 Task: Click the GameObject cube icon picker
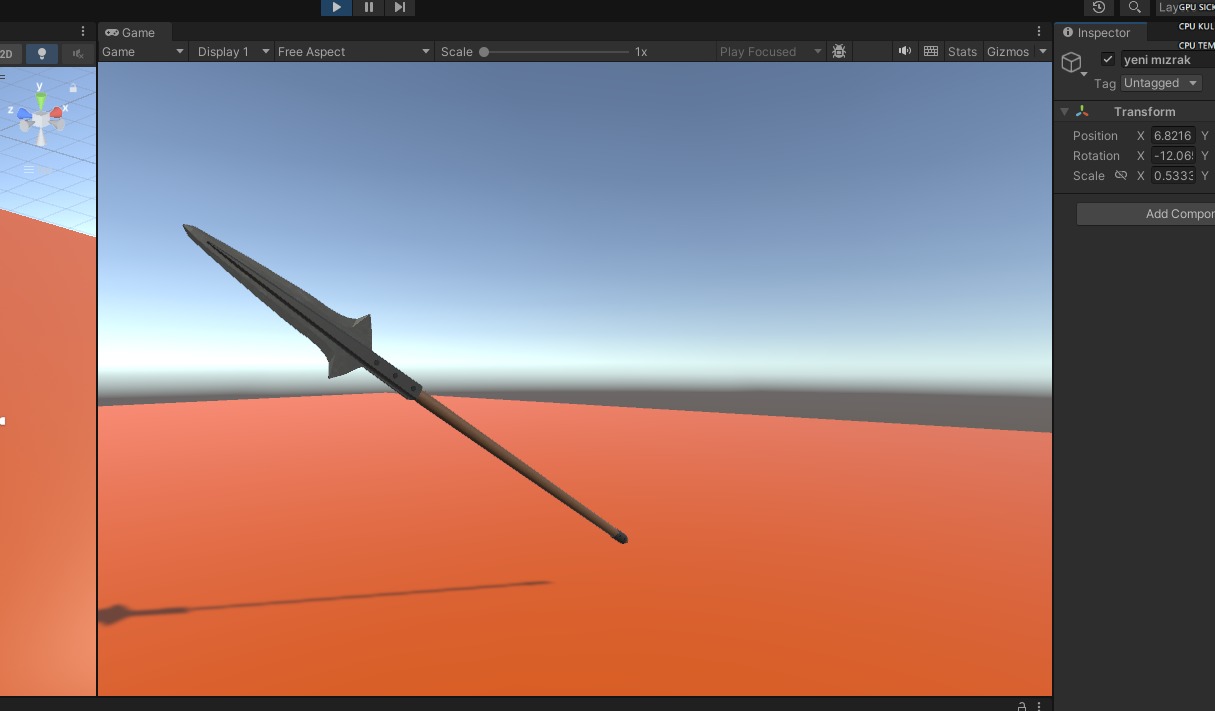click(1073, 64)
